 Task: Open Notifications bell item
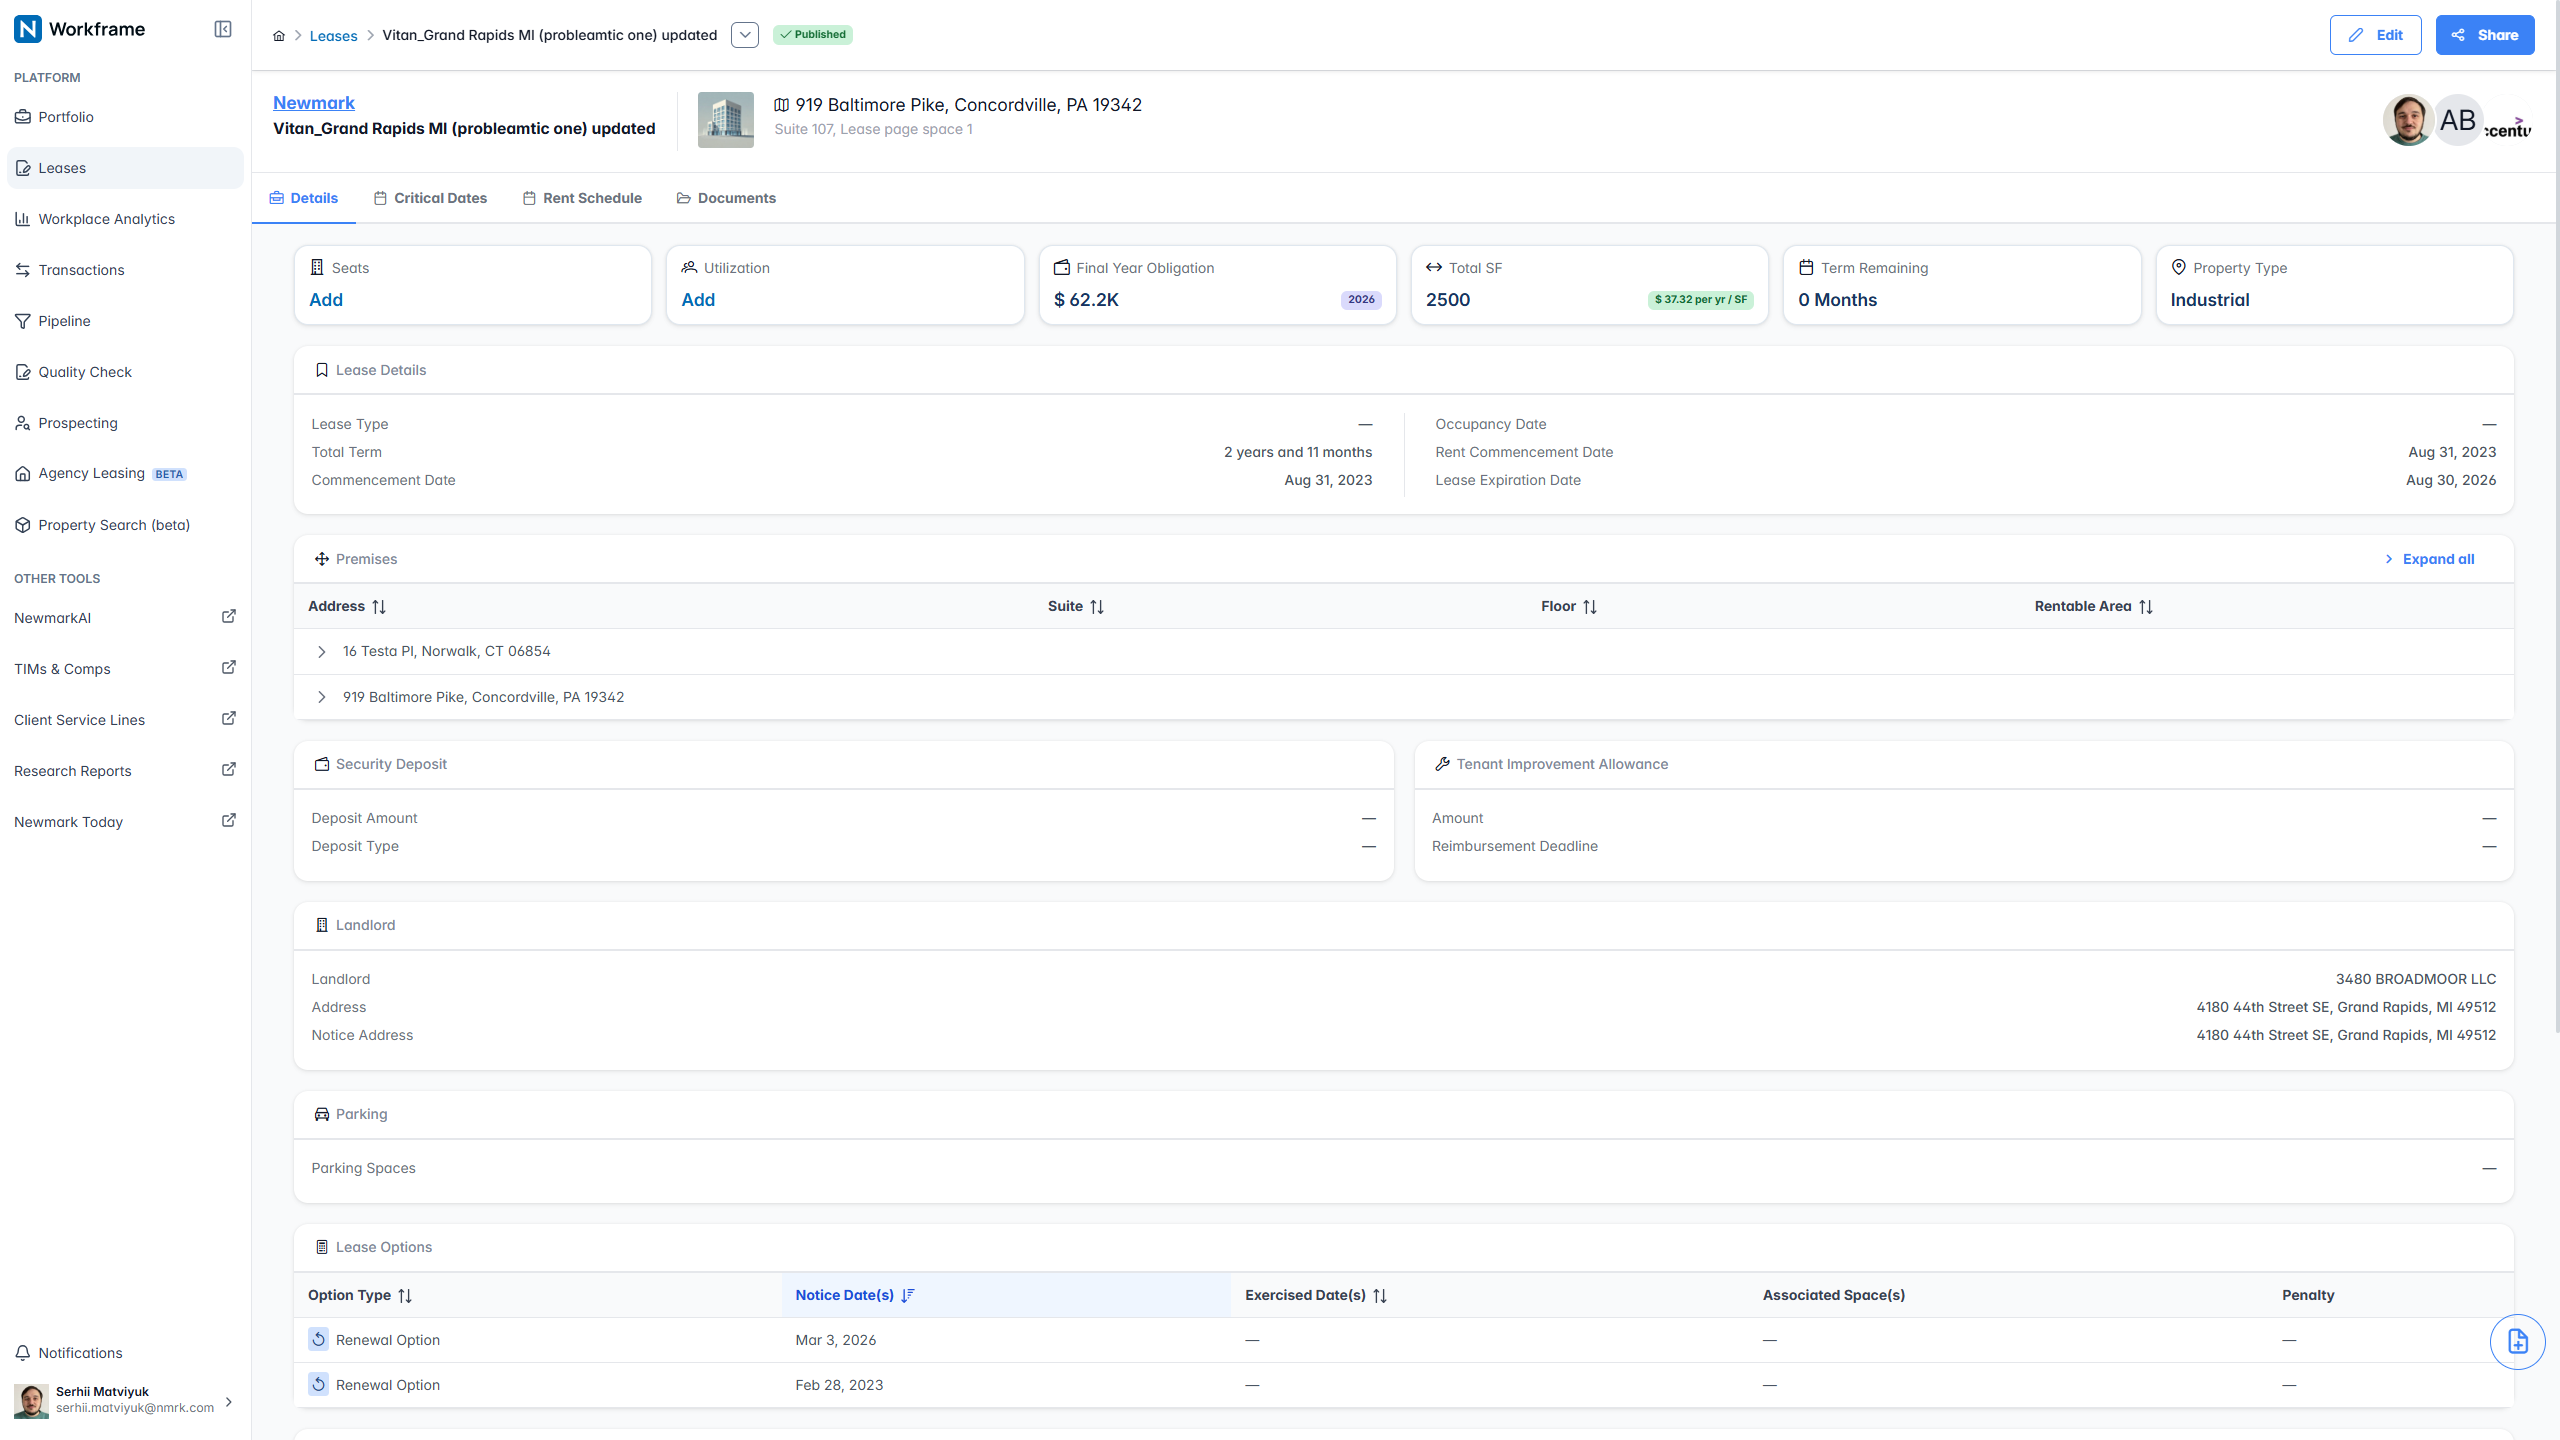[x=125, y=1353]
